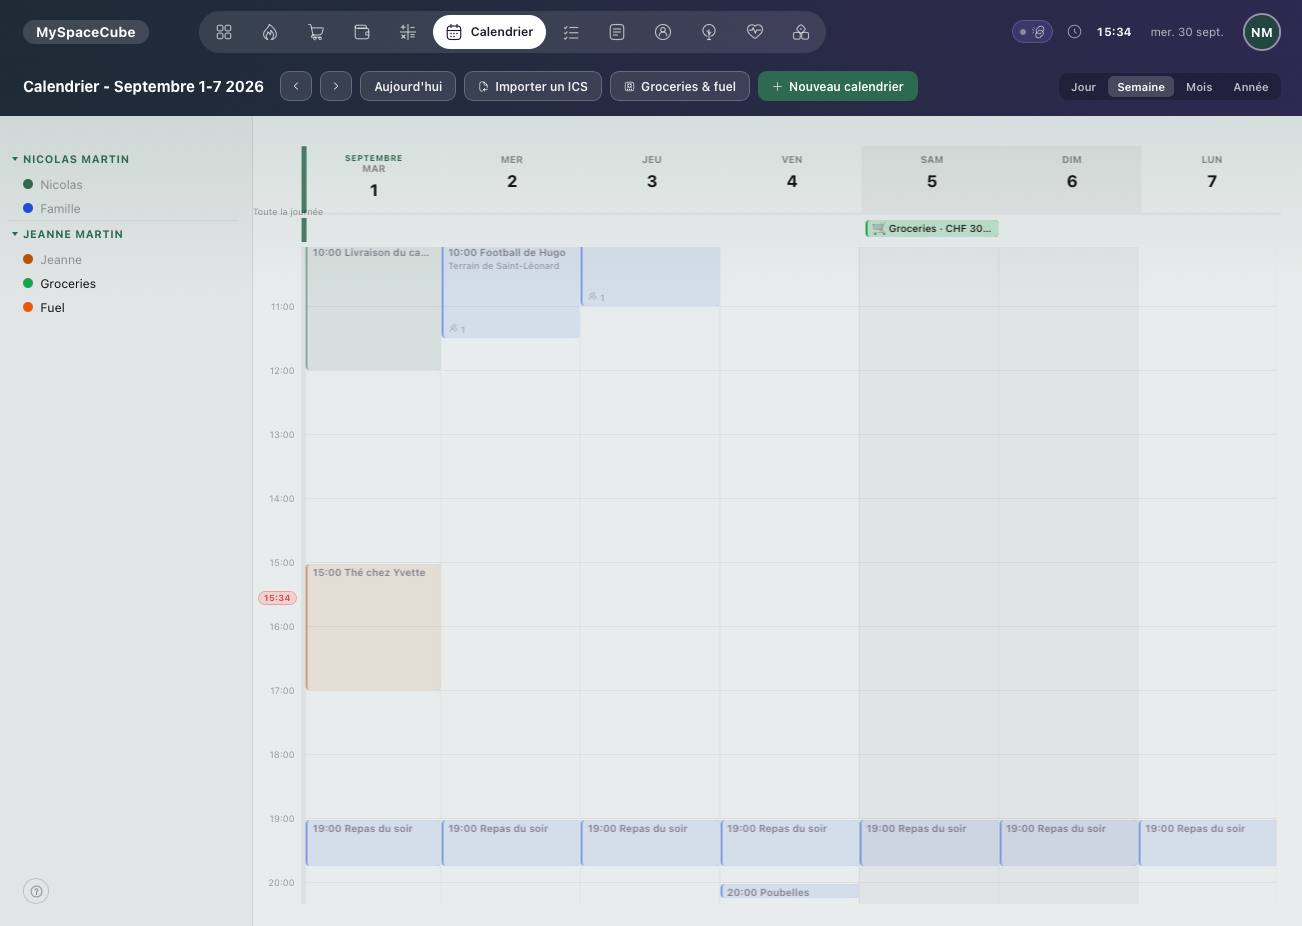This screenshot has width=1302, height=926.
Task: Open the Football de Hugo event
Action: (x=511, y=292)
